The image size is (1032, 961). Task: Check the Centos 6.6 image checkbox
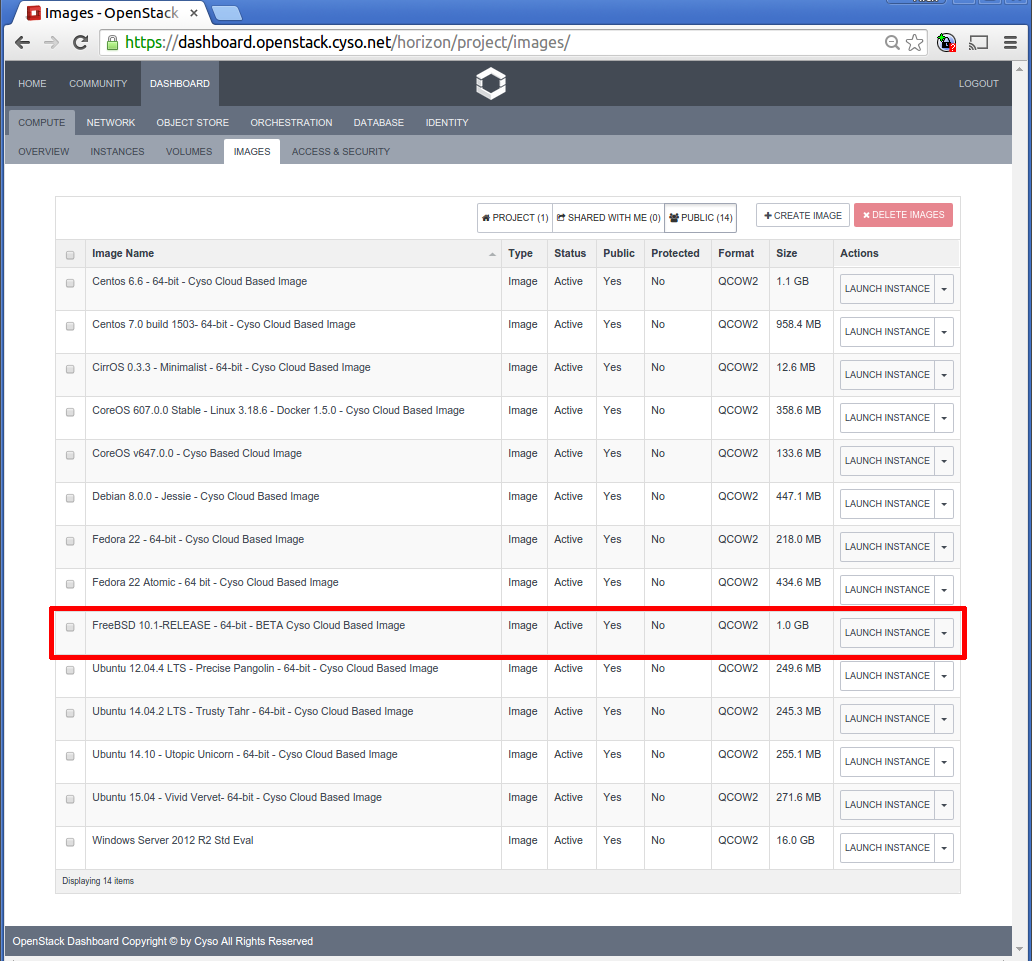pyautogui.click(x=70, y=283)
